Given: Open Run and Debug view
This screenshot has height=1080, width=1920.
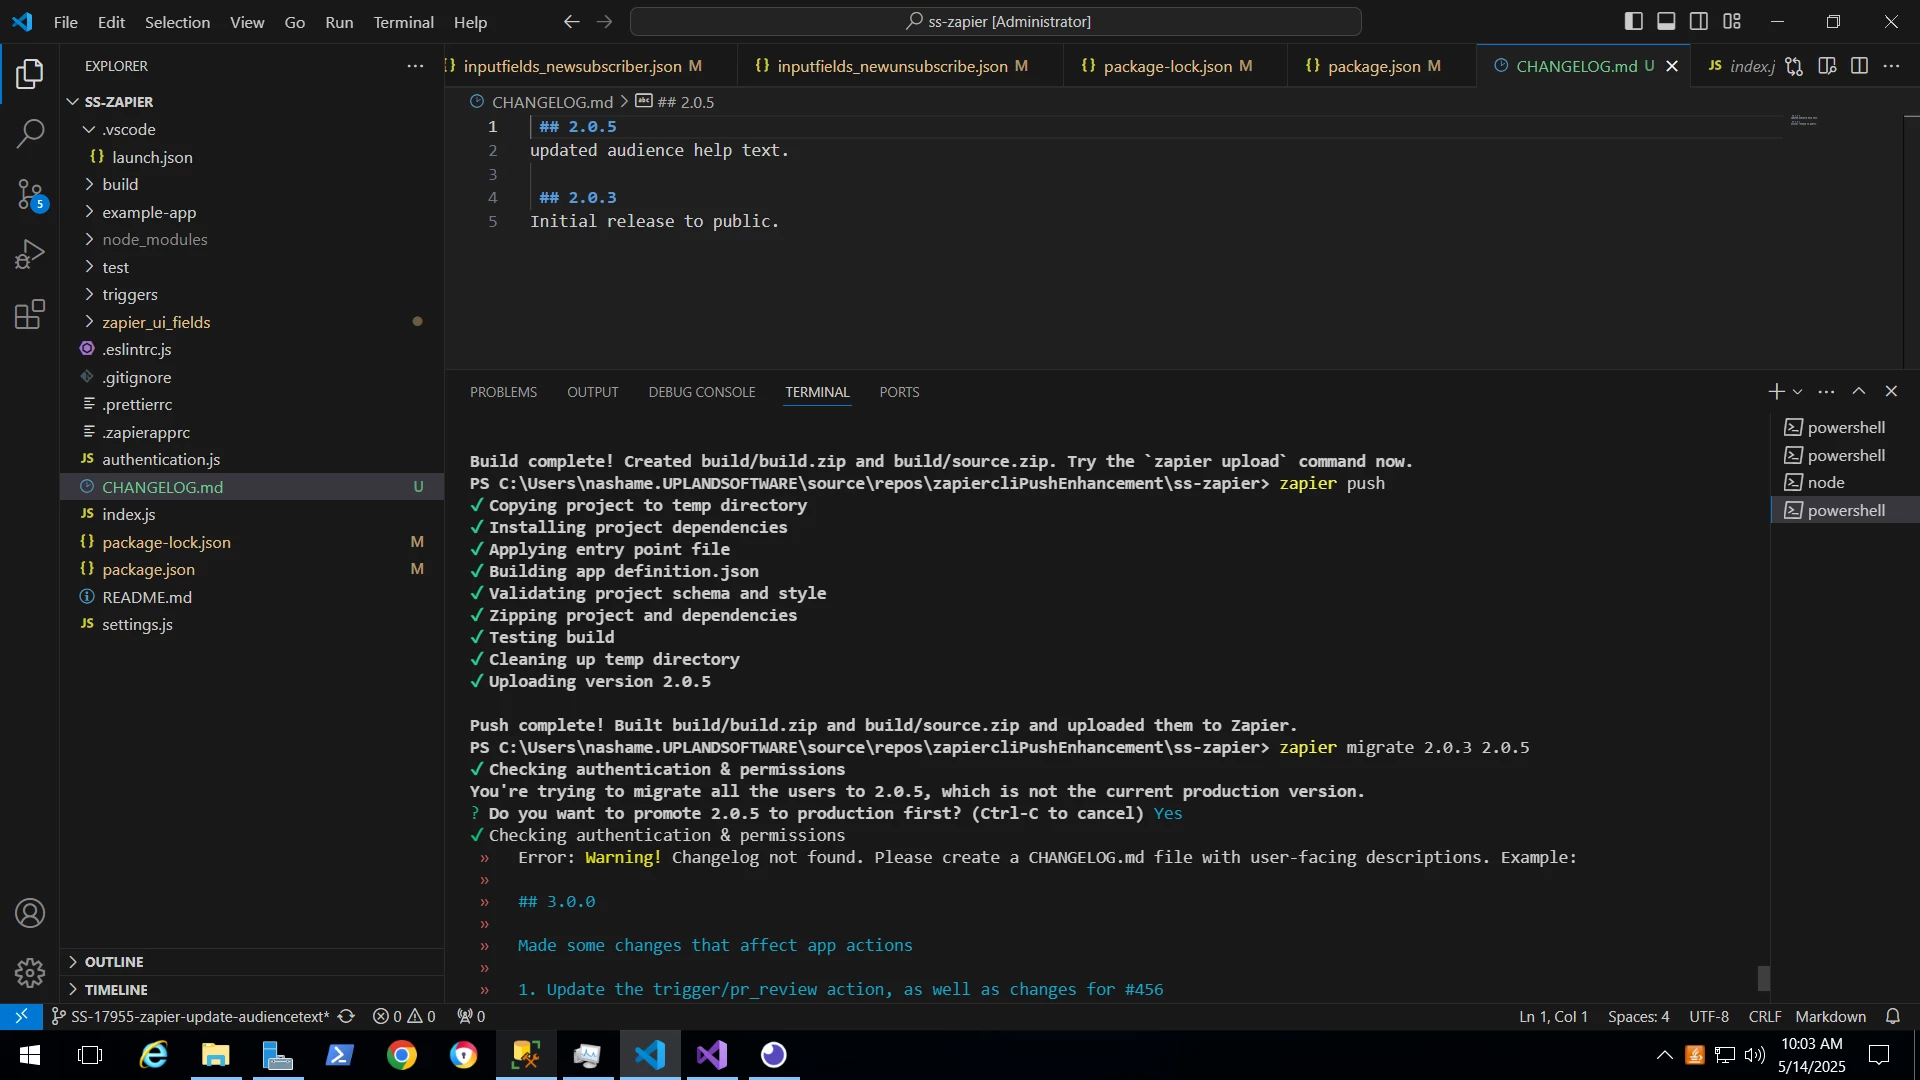Looking at the screenshot, I should click(30, 255).
